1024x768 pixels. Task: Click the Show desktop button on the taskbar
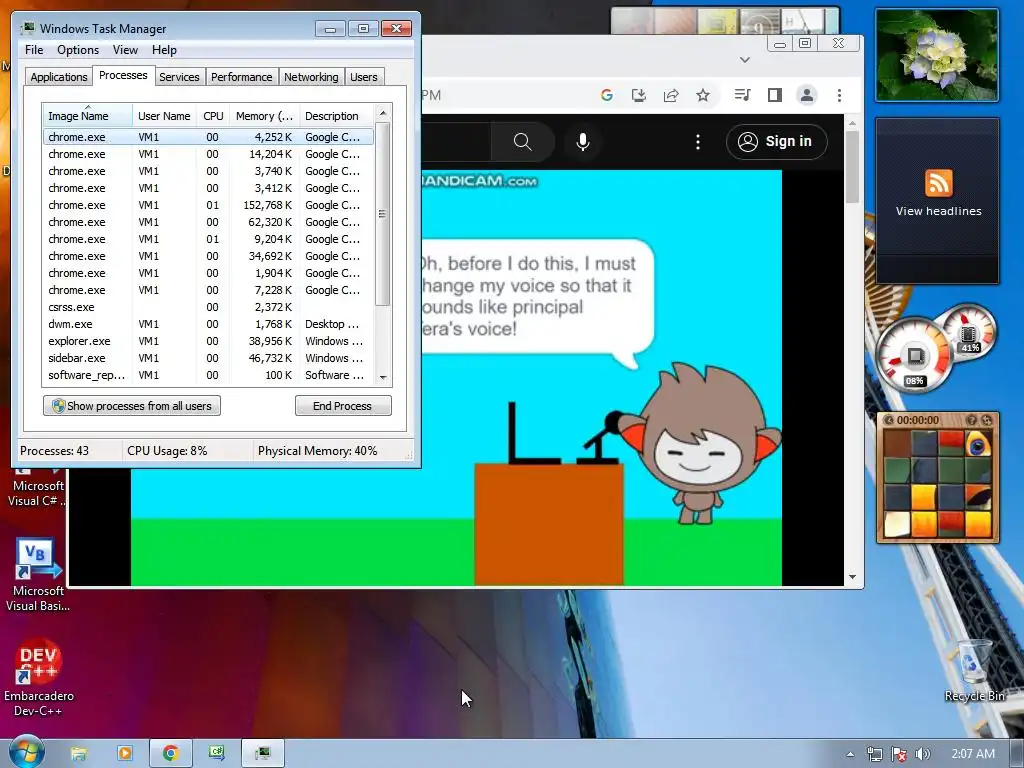pos(1017,754)
